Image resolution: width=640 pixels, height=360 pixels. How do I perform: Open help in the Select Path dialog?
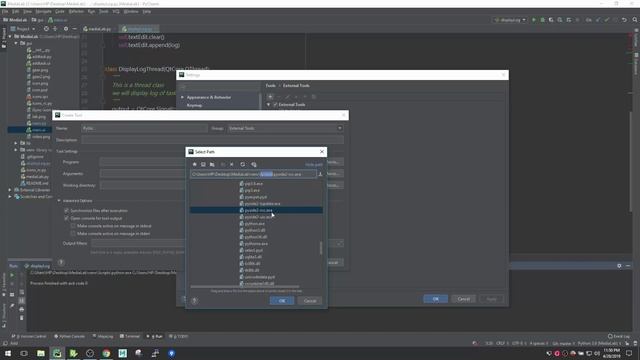point(195,301)
